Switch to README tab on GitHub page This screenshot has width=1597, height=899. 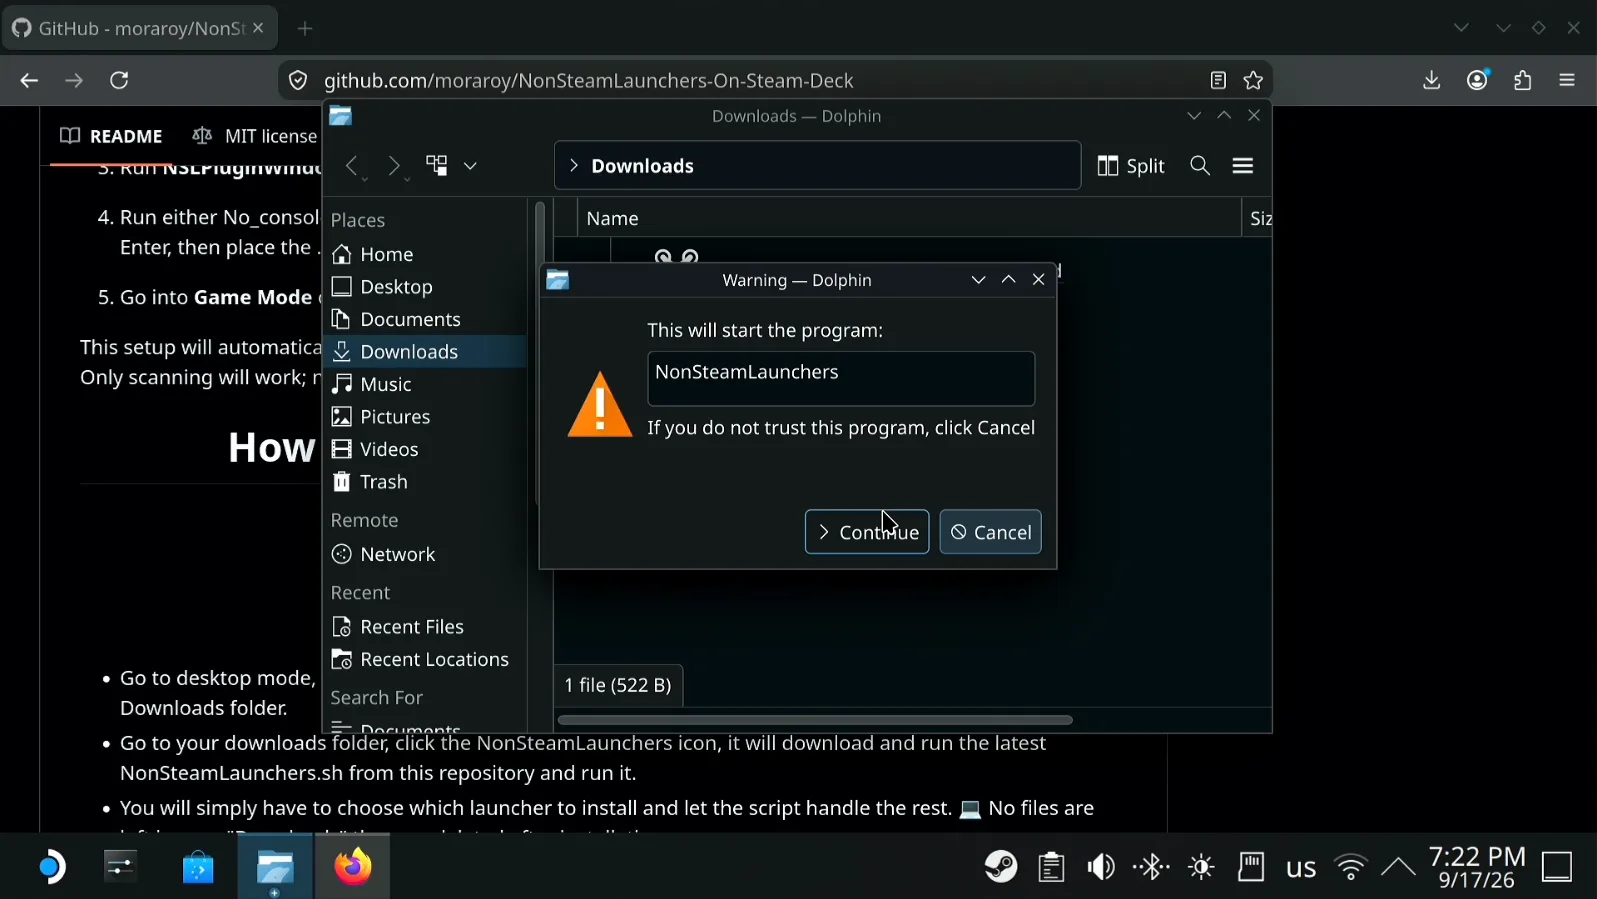[111, 136]
